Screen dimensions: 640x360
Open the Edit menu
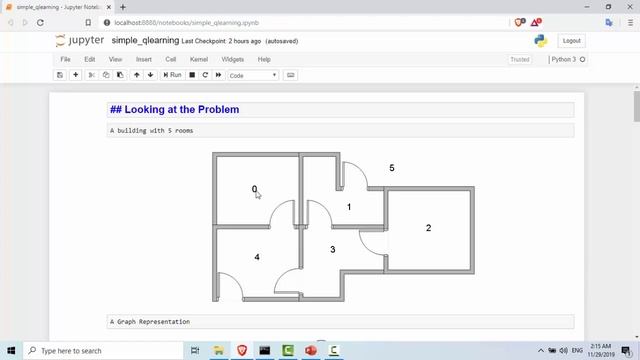[x=90, y=60]
